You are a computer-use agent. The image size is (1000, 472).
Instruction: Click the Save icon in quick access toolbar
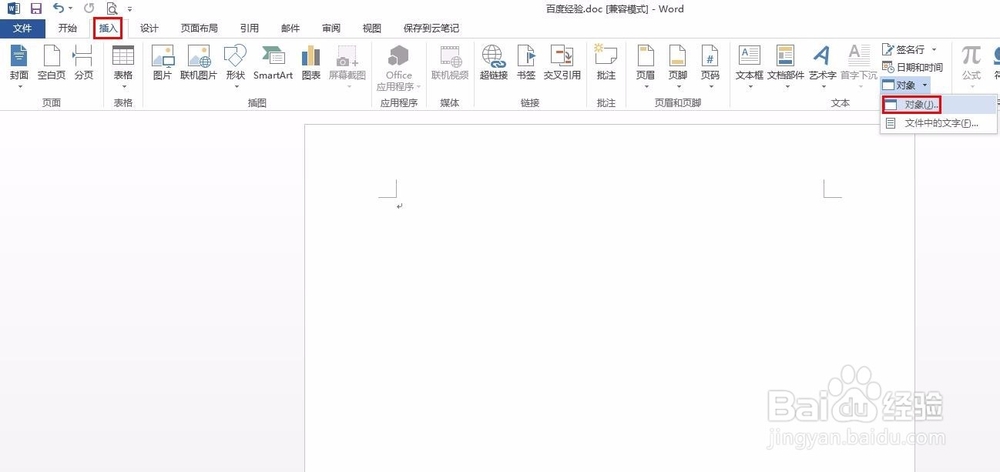pyautogui.click(x=36, y=8)
